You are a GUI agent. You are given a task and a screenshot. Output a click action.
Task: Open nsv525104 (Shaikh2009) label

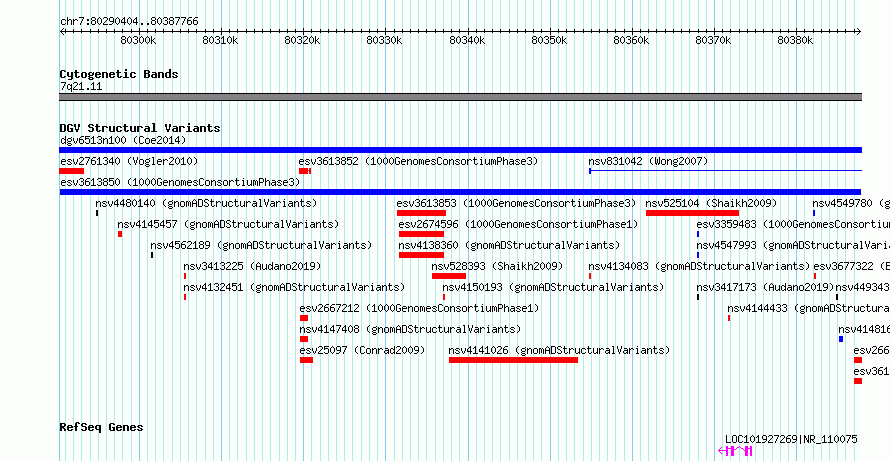(711, 203)
